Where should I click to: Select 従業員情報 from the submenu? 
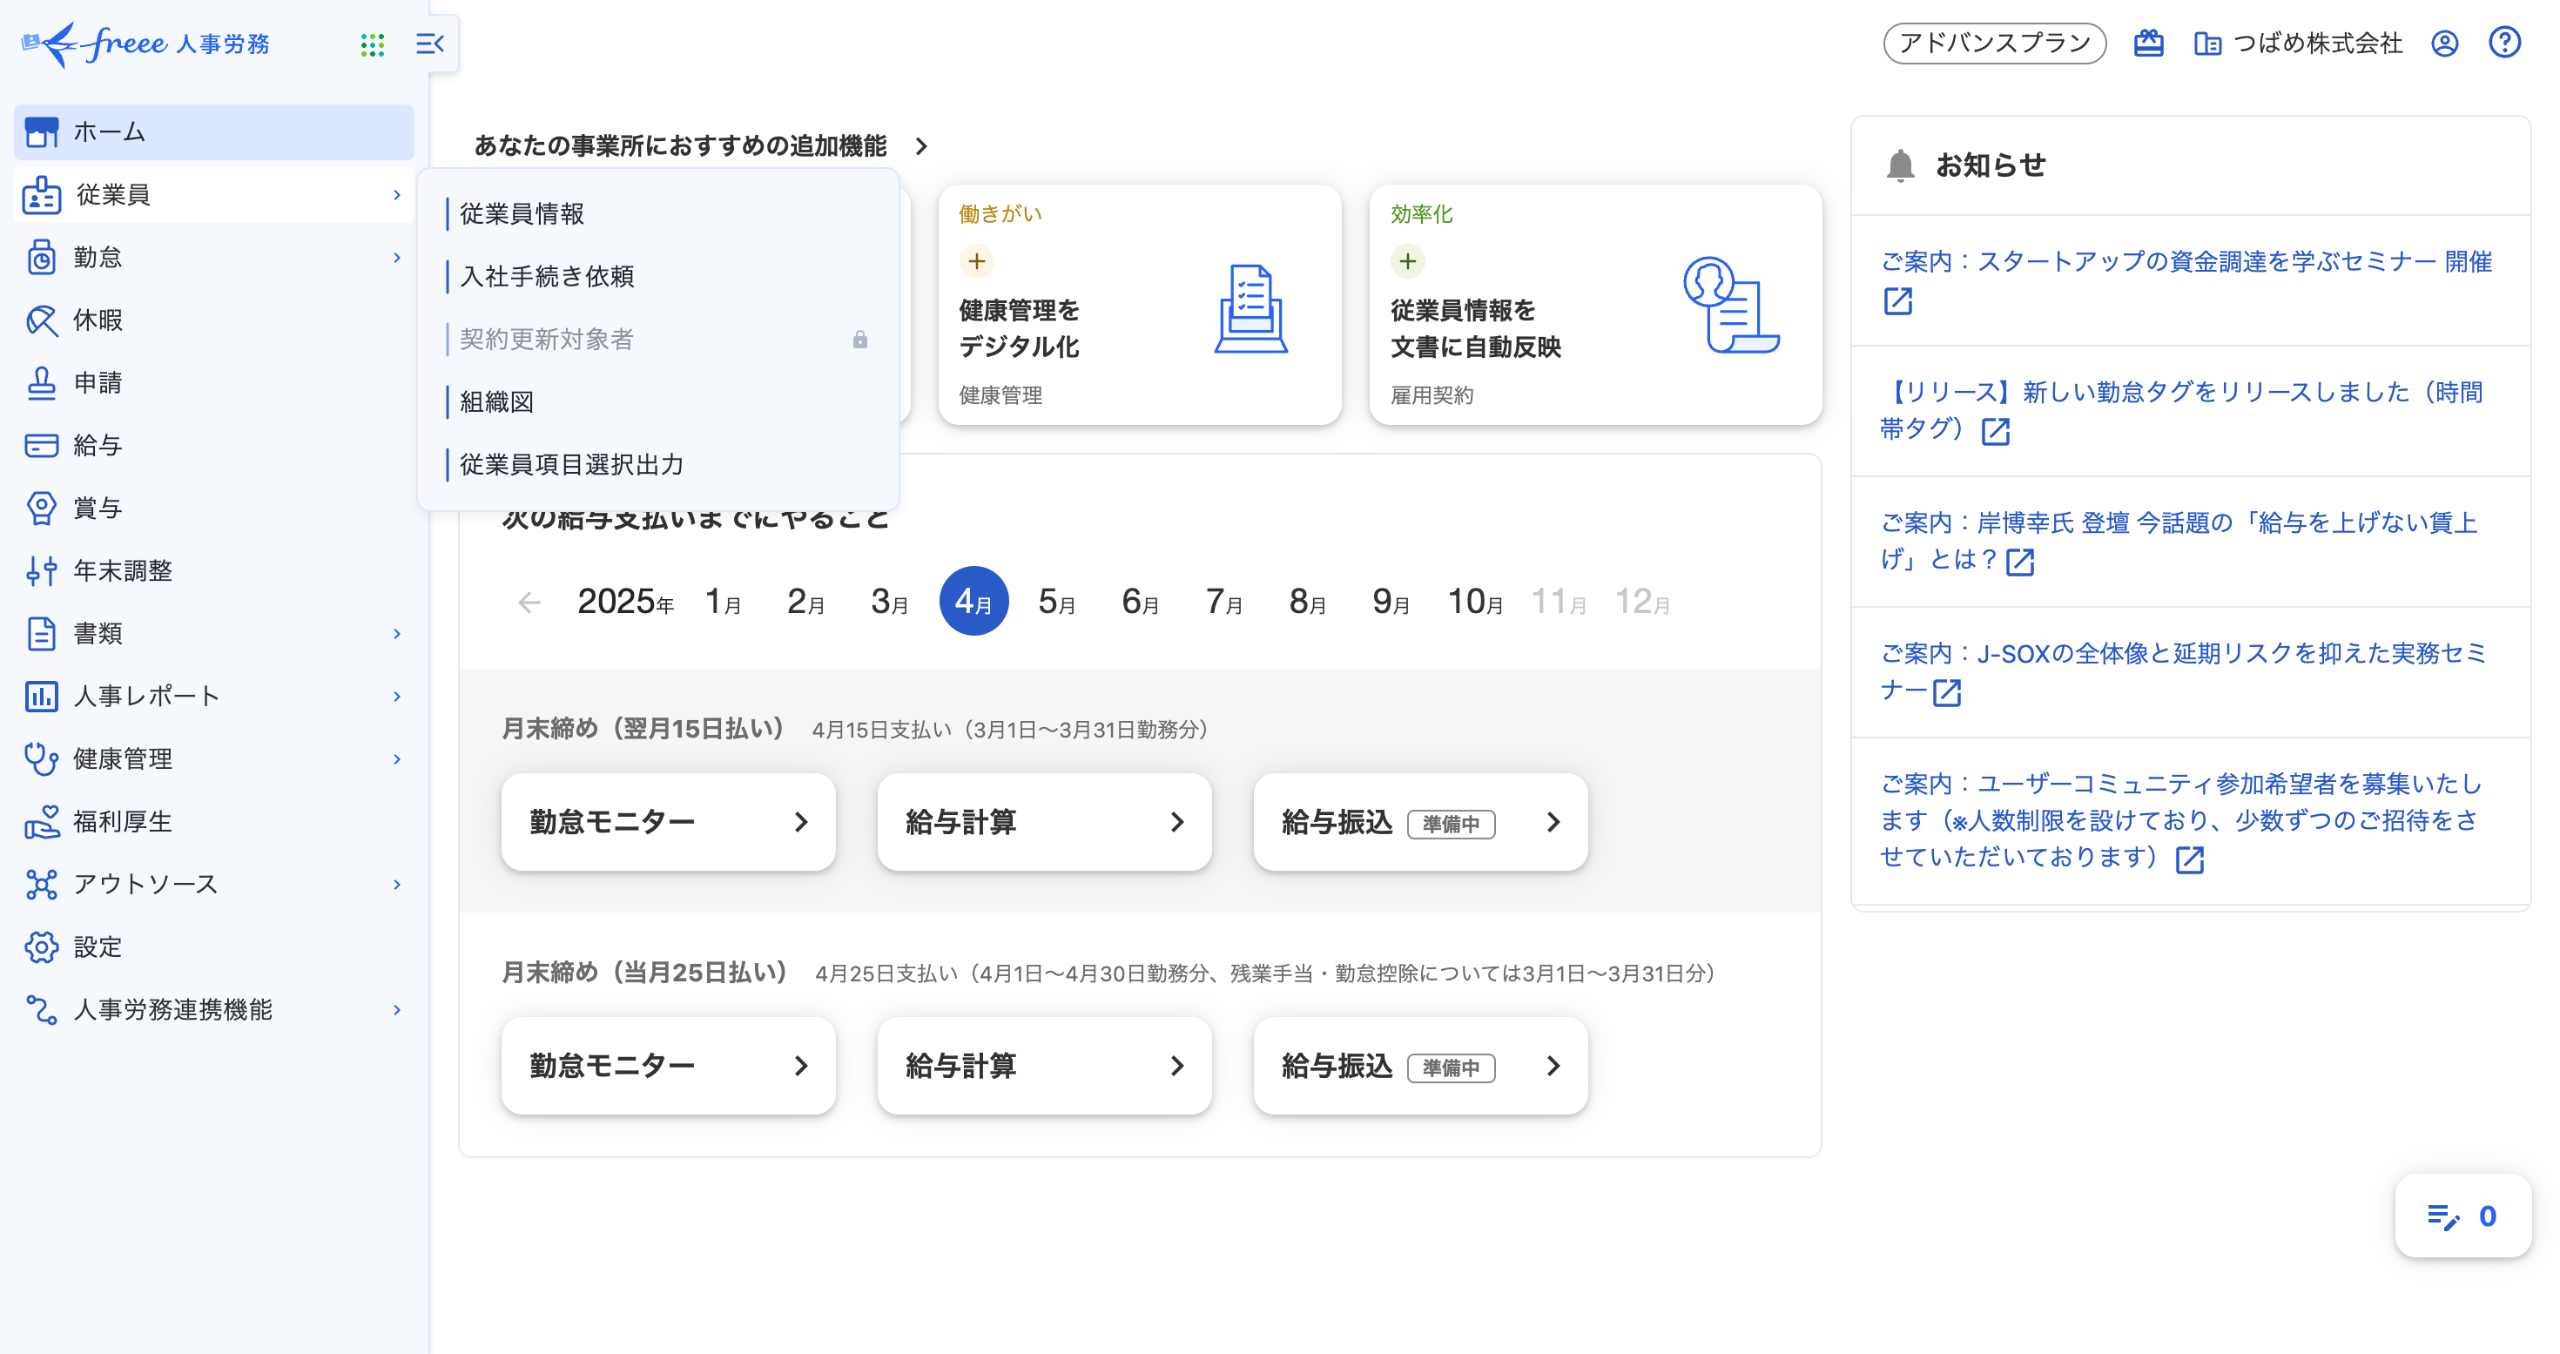tap(522, 214)
